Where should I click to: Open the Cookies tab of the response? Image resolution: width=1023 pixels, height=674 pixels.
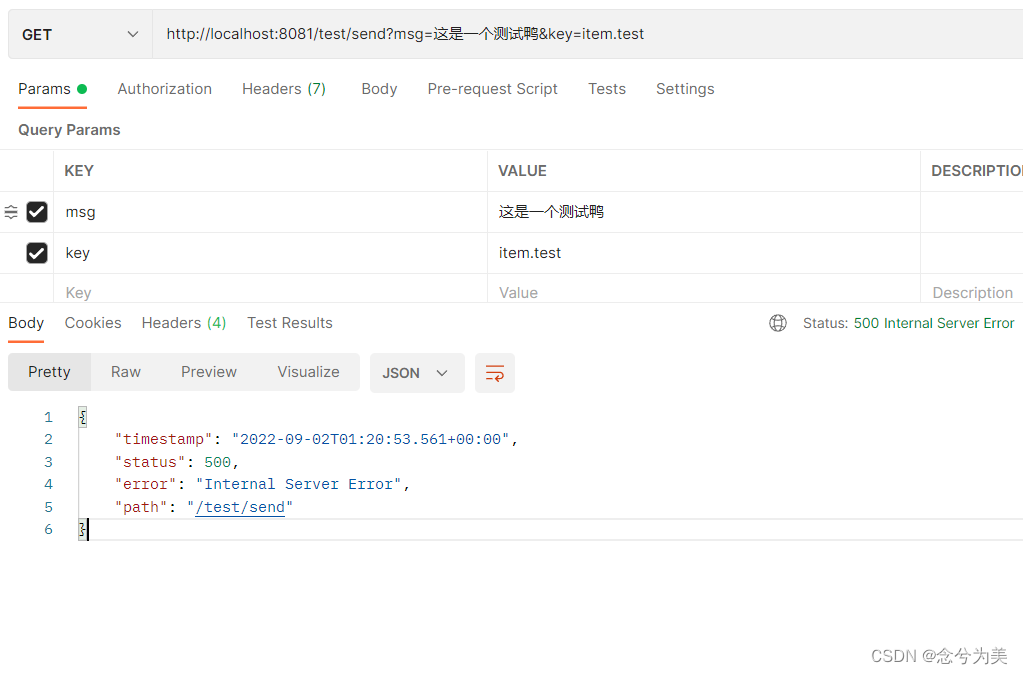pos(92,323)
